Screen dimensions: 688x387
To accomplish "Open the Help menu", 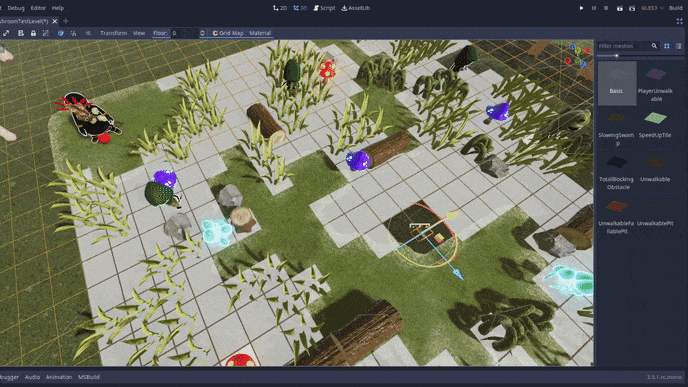I will click(x=57, y=8).
